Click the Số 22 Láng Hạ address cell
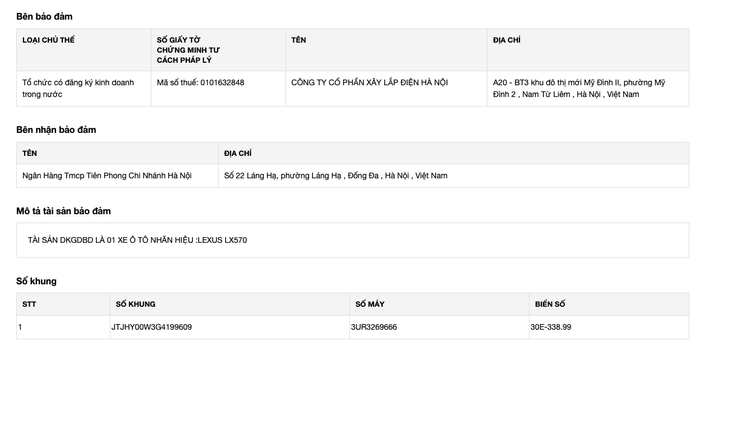This screenshot has width=750, height=426. click(x=335, y=175)
